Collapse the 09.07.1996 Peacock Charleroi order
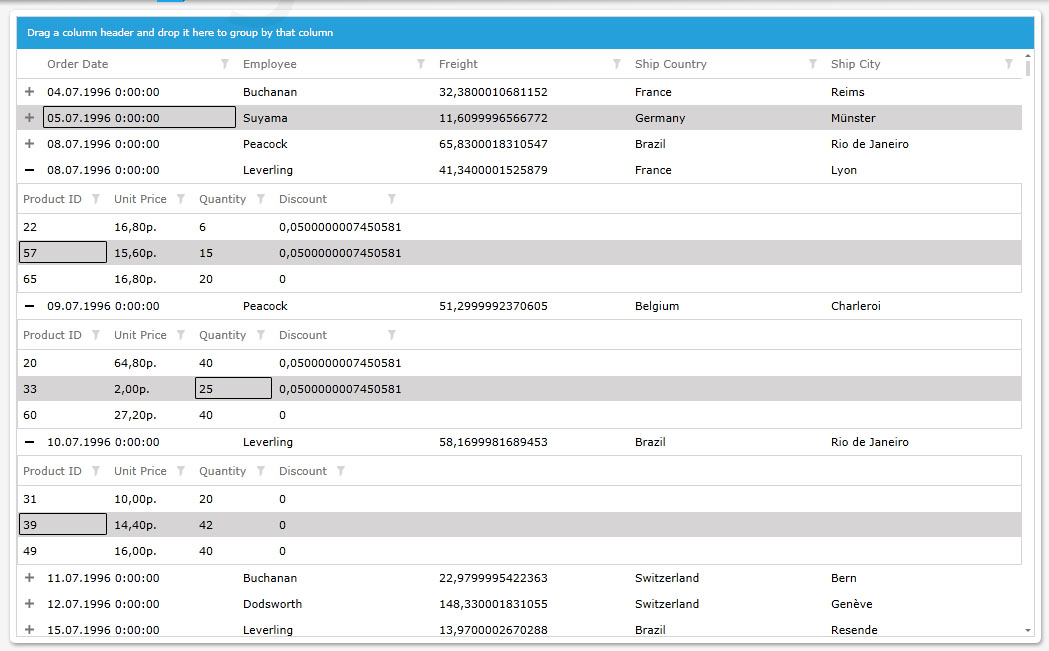The height and width of the screenshot is (651, 1049). click(29, 306)
